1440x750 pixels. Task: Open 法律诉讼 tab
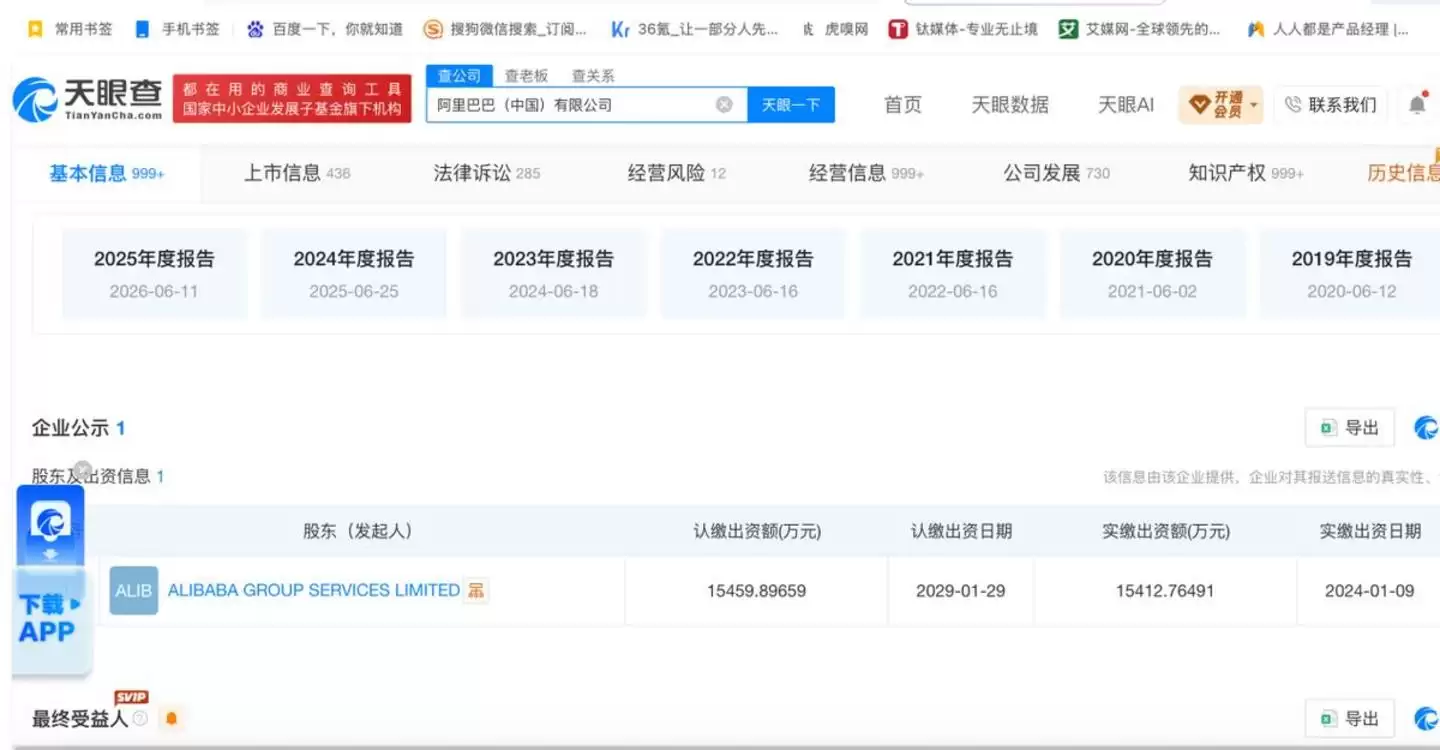tap(486, 173)
